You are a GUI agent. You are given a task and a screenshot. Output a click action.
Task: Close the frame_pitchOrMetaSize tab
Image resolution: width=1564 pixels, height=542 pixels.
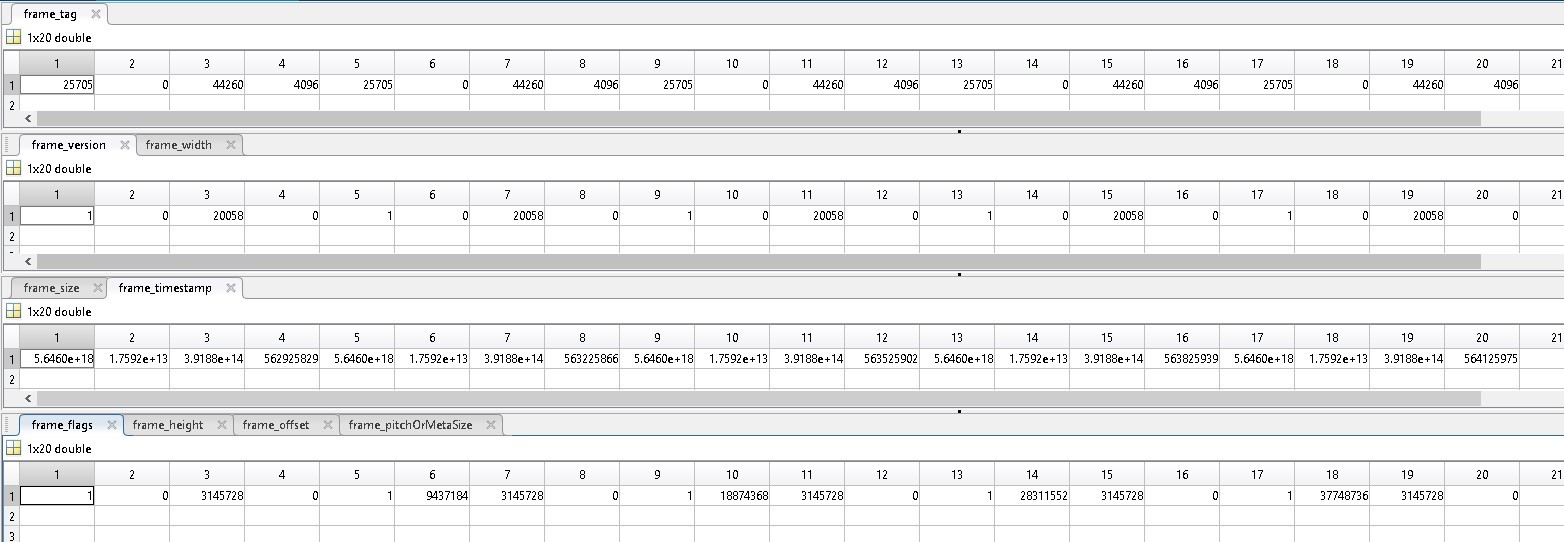coord(490,425)
